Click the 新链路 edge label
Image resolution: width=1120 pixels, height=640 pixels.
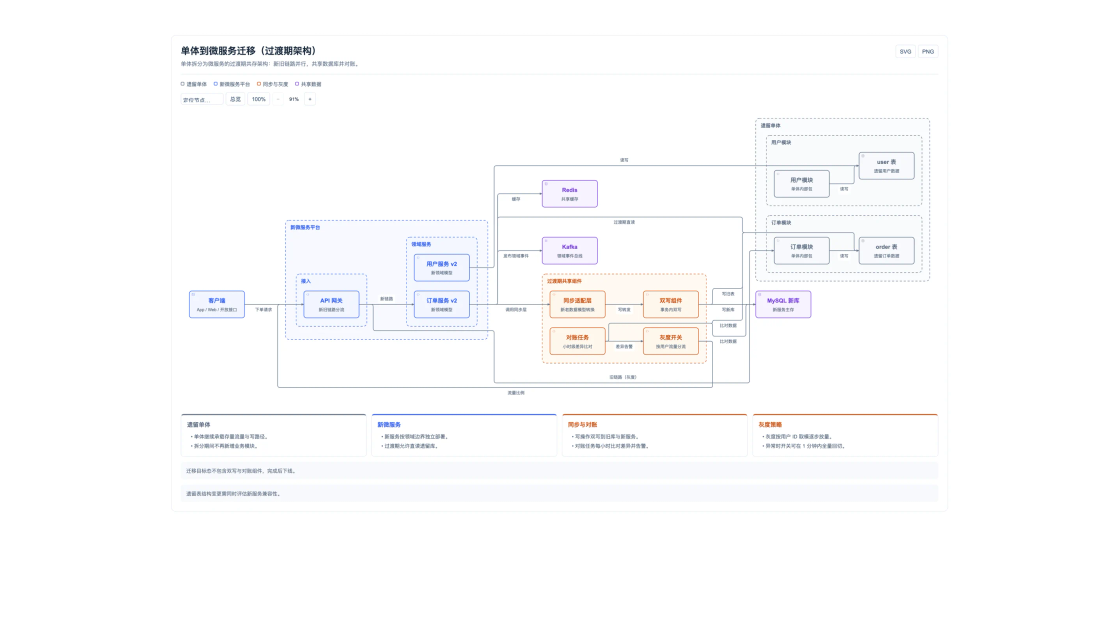click(x=386, y=299)
